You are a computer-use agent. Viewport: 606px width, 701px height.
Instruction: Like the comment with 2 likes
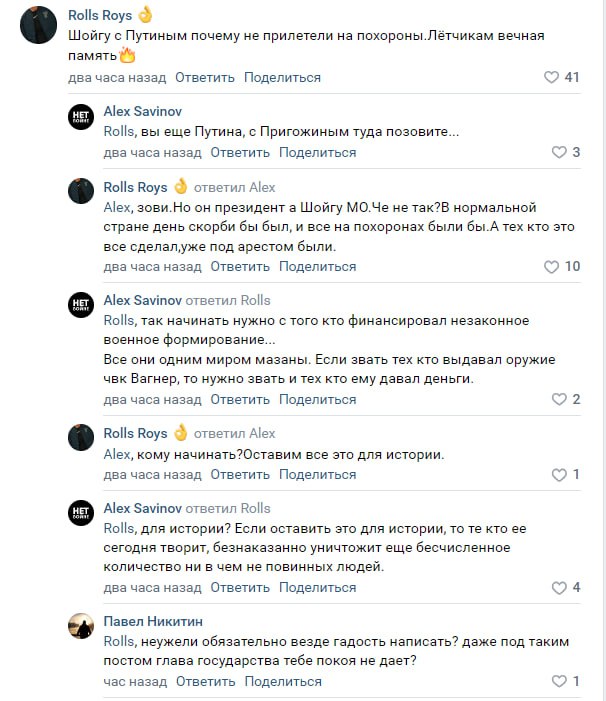tap(559, 399)
